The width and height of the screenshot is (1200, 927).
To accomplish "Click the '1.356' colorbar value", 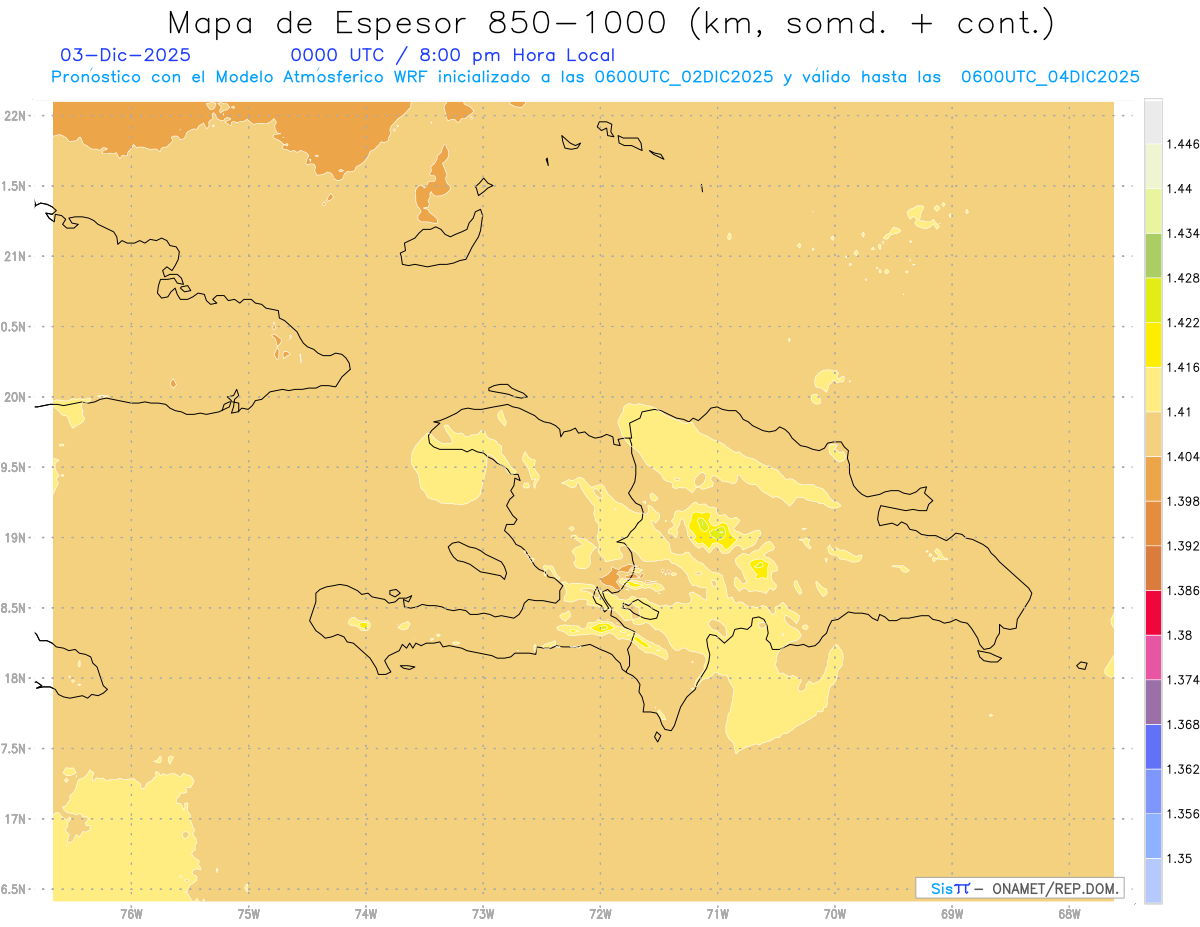I will pos(1181,813).
